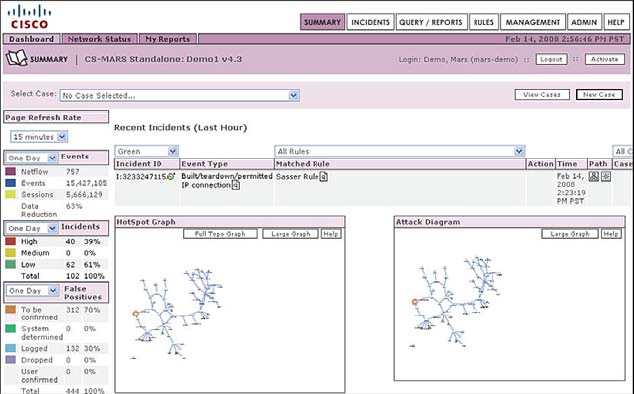Switch to the INCIDENTS tab

(370, 22)
